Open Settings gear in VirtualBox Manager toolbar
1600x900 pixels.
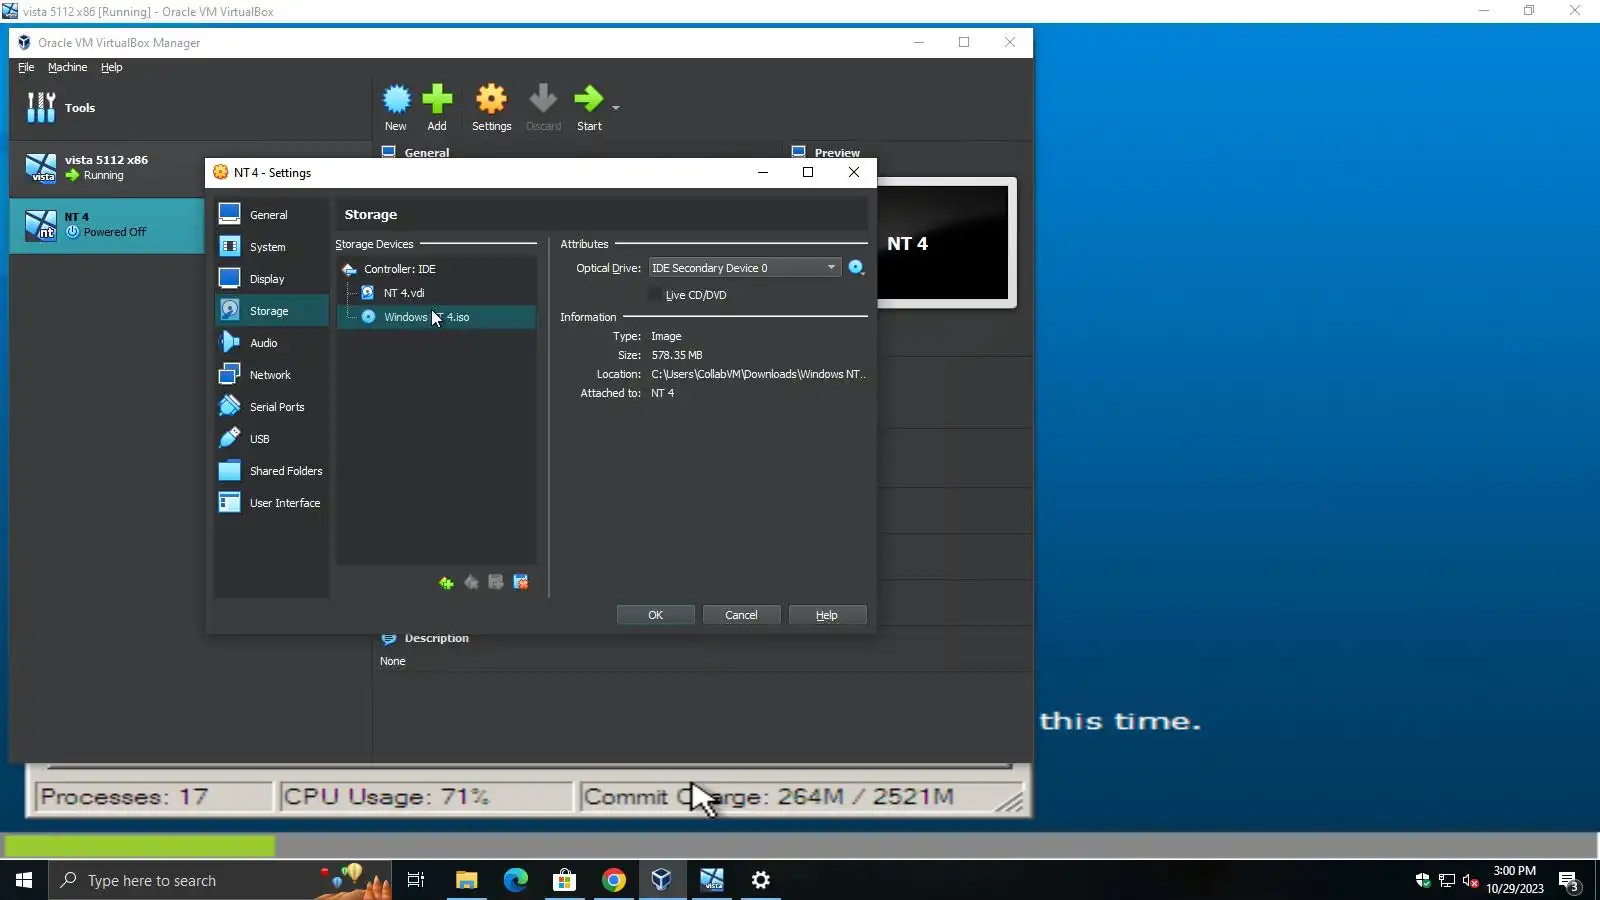[491, 99]
